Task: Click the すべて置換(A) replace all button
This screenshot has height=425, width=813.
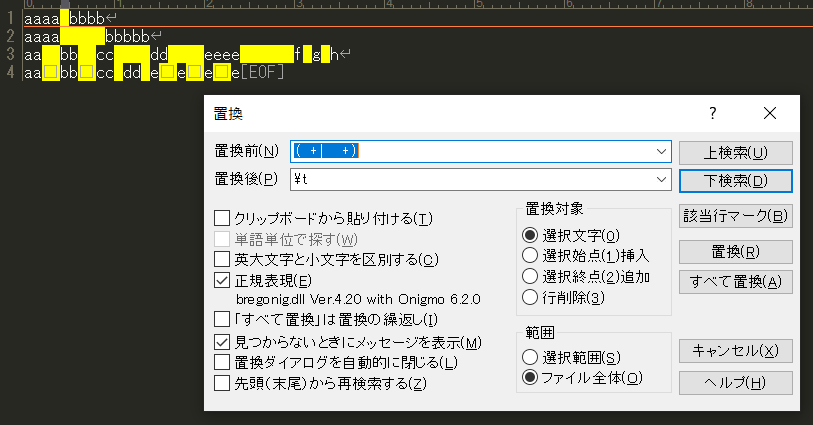Action: [736, 282]
